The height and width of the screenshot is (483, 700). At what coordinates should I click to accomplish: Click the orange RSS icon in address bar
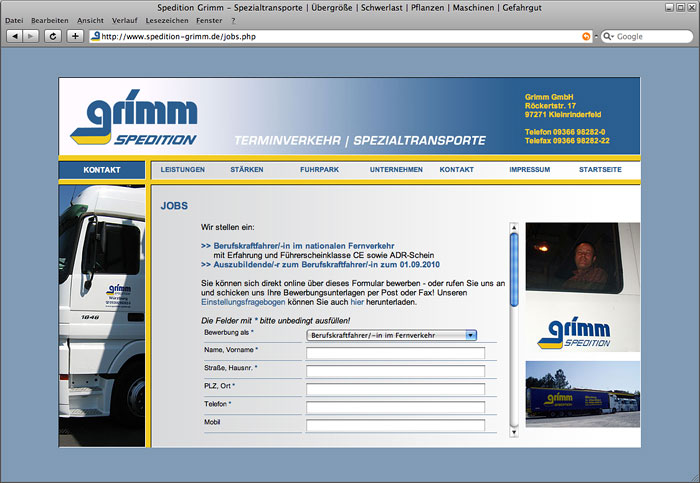coord(586,37)
